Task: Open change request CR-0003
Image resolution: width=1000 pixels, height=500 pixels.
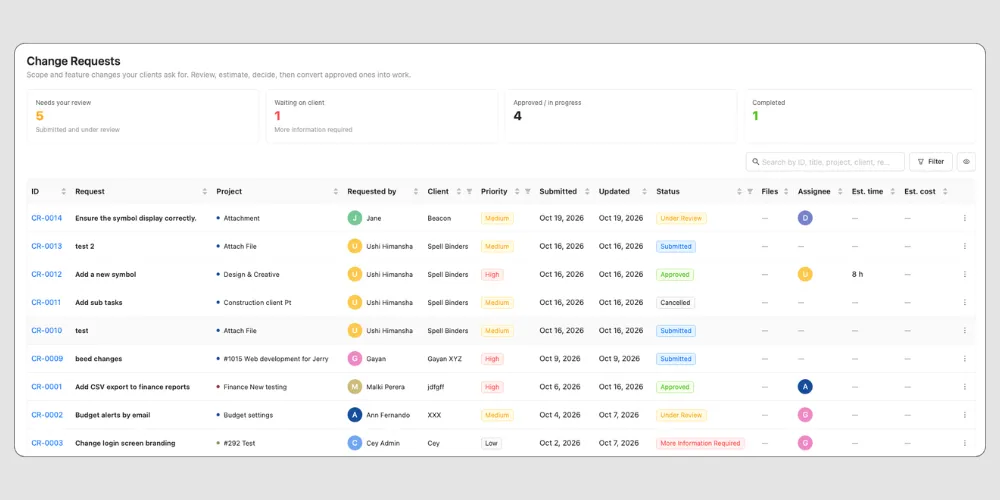Action: click(47, 443)
